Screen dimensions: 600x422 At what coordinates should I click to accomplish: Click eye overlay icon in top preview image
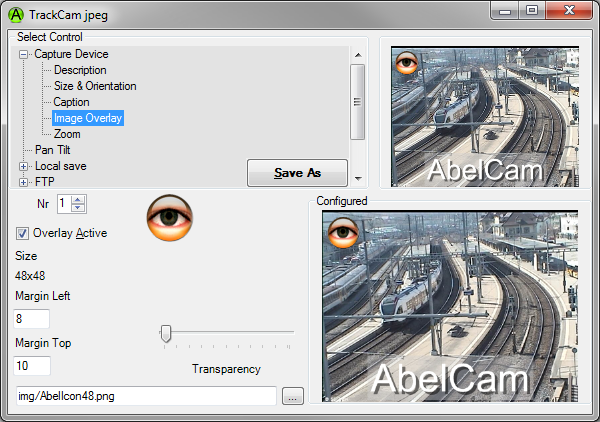407,64
